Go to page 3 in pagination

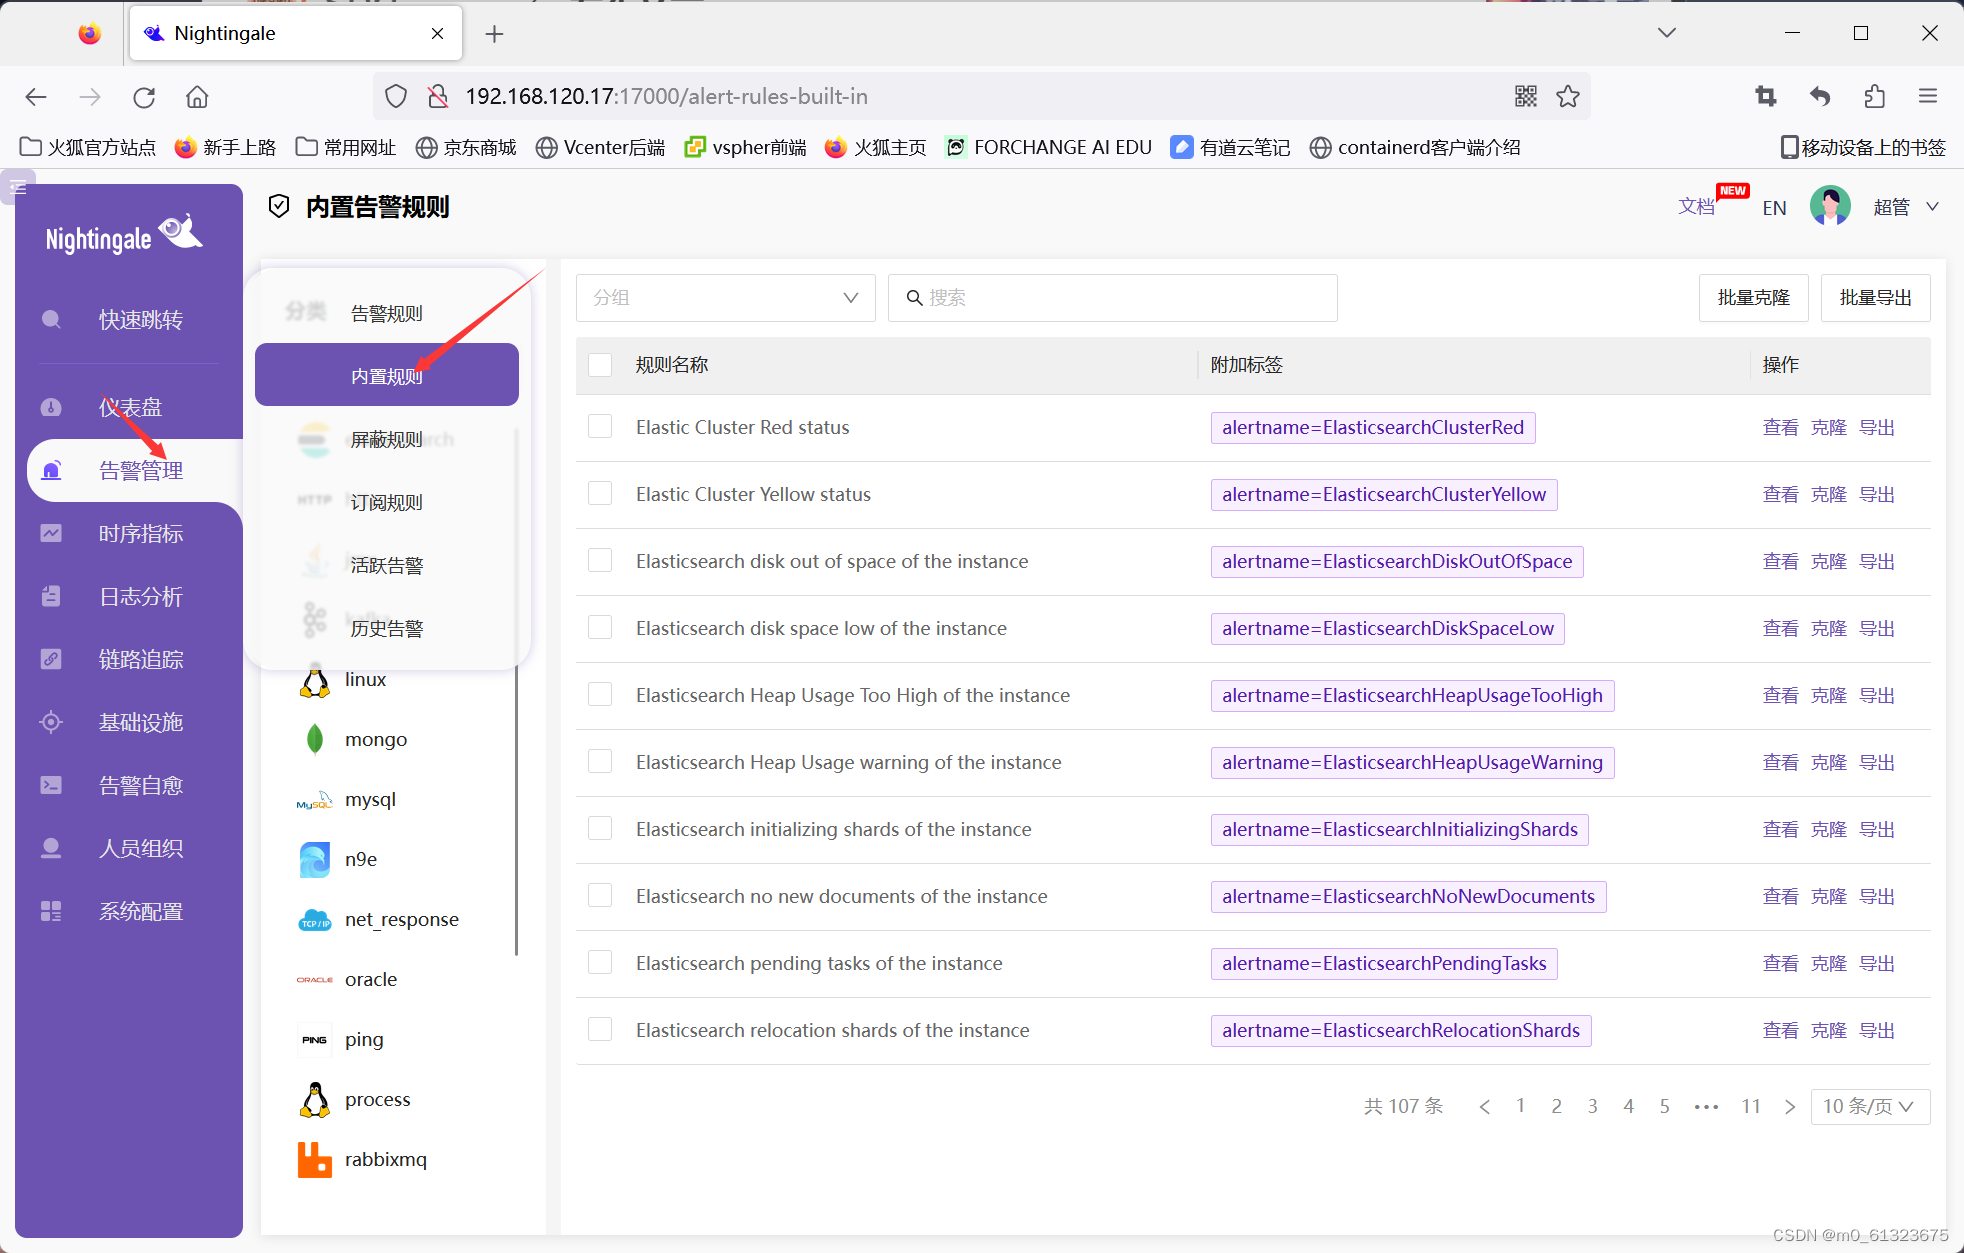tap(1592, 1106)
